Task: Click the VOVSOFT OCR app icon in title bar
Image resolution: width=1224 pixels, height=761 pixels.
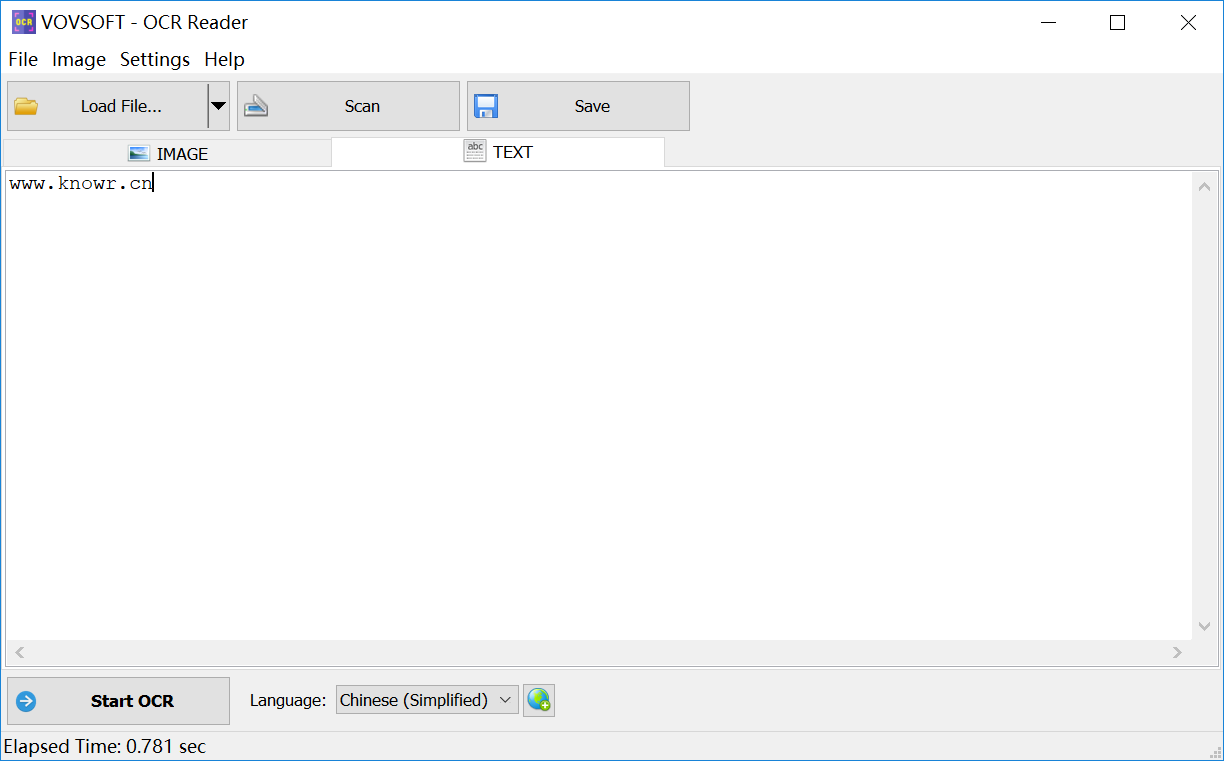Action: [23, 22]
